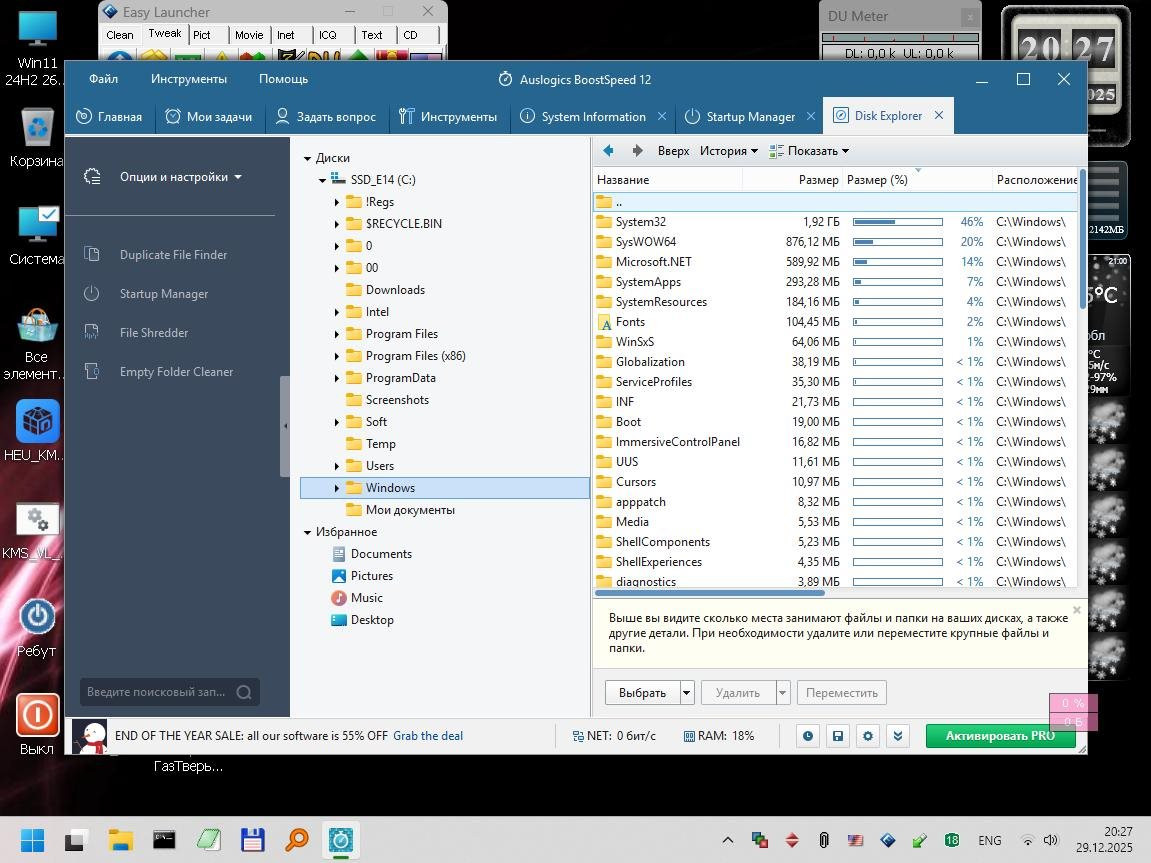Open the Файл menu
This screenshot has width=1151, height=863.
(x=104, y=79)
